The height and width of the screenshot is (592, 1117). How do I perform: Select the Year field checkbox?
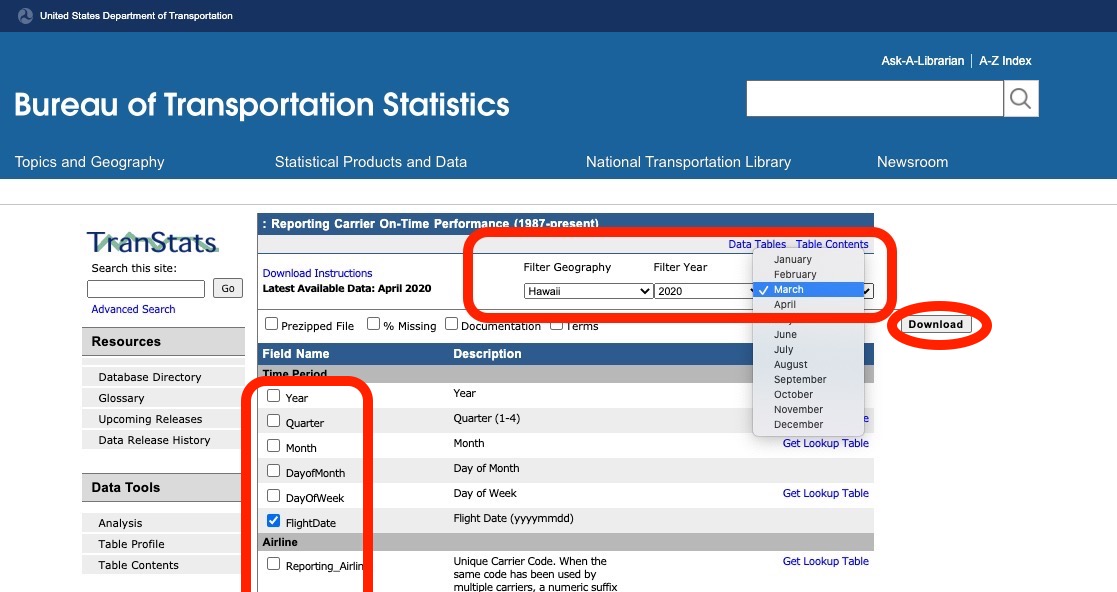pos(274,396)
